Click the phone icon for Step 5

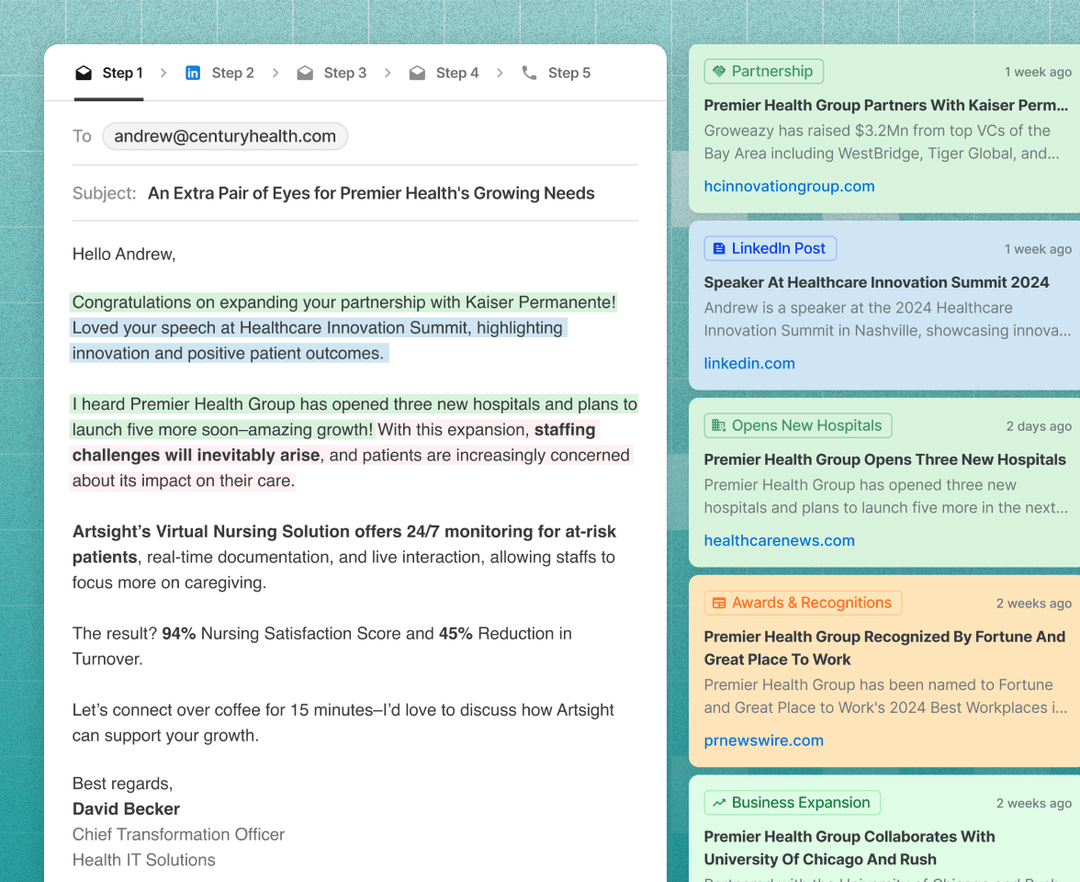529,73
